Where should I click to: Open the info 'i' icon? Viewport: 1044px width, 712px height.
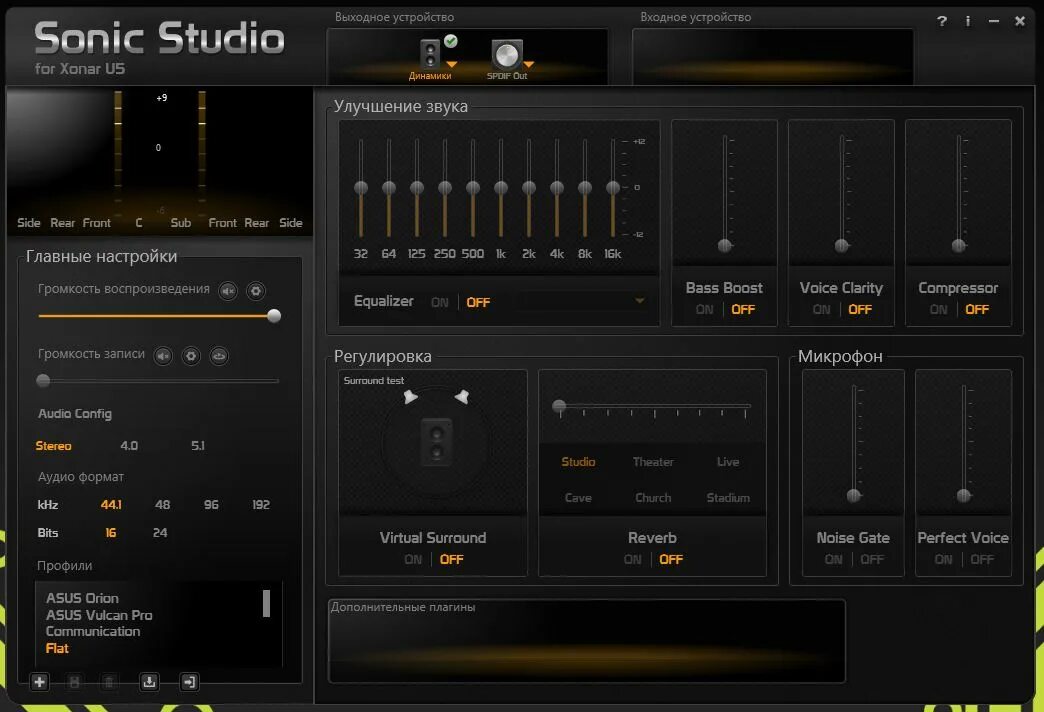(967, 21)
